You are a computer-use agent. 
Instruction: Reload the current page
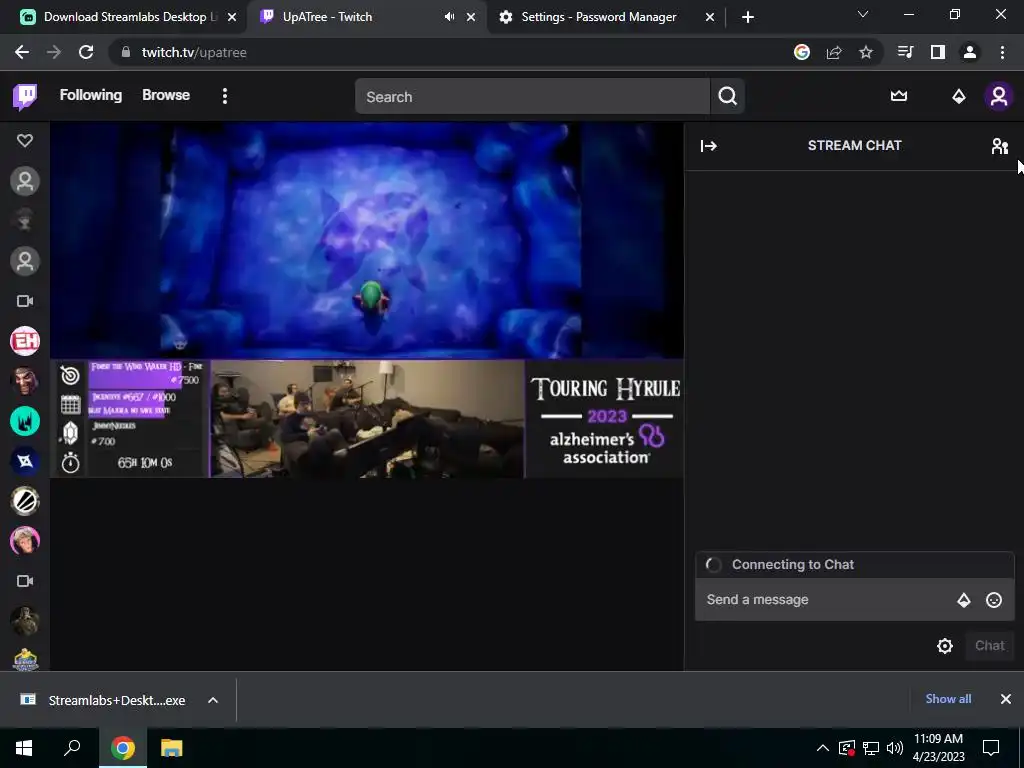(x=86, y=52)
